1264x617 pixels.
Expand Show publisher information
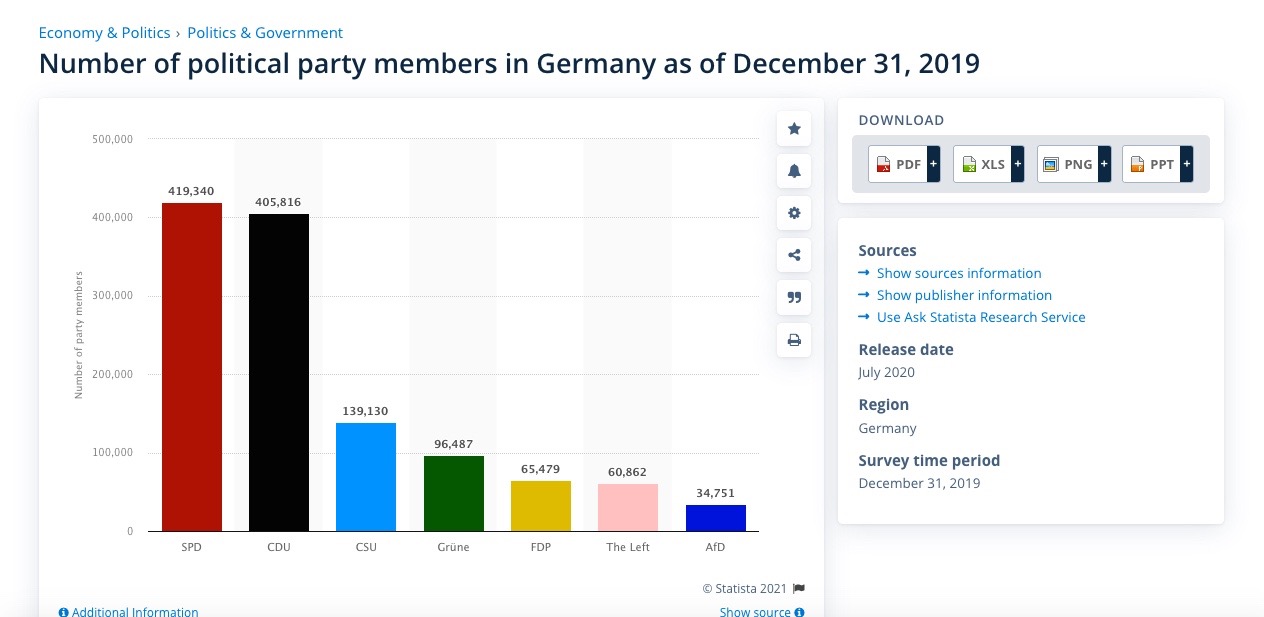coord(963,295)
